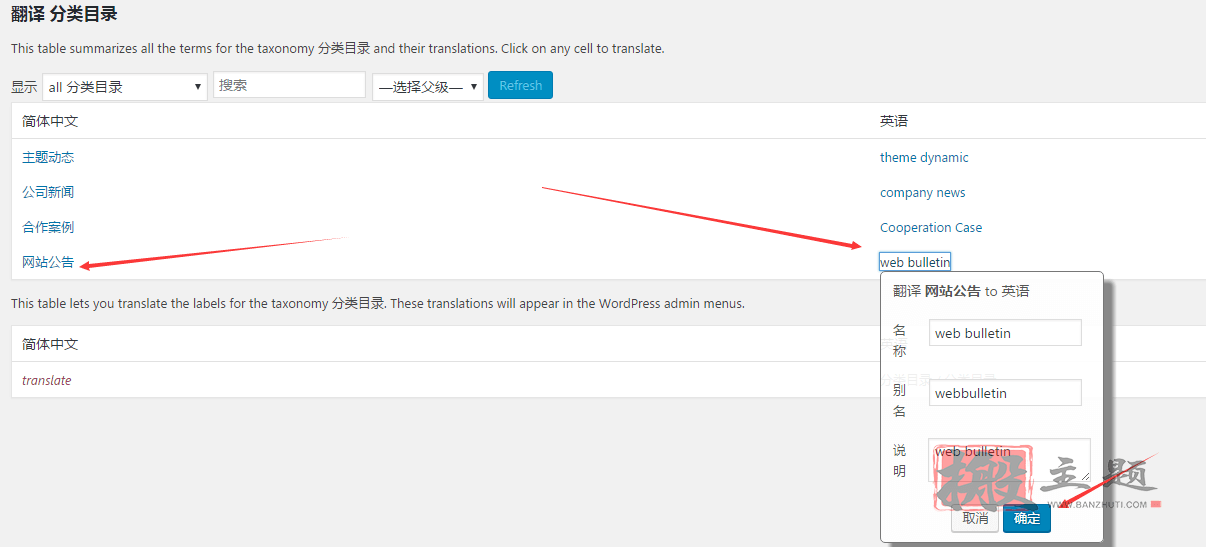
Task: Click the 简体中文 header of terms table
Action: (50, 121)
